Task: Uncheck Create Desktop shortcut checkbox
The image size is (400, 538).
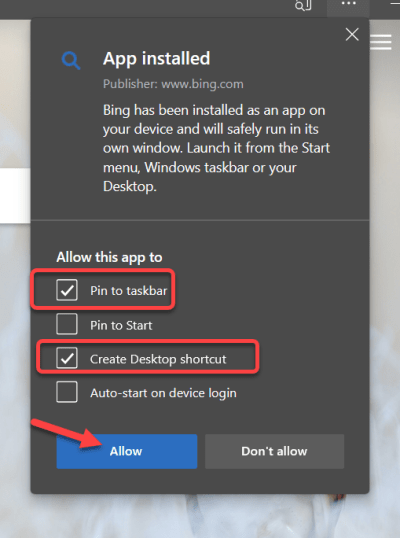Action: tap(67, 358)
